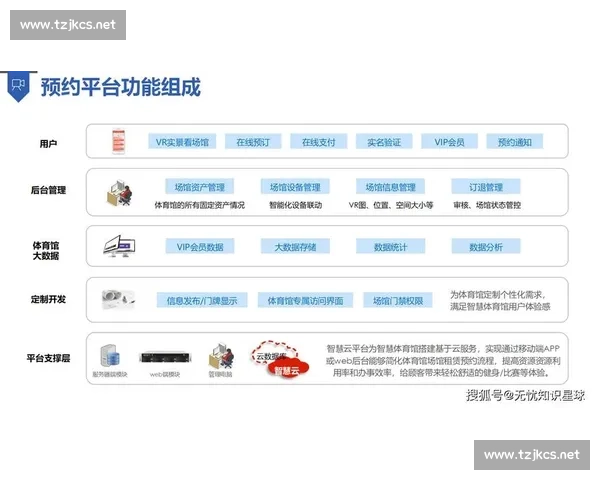The height and width of the screenshot is (480, 600).
Task: Select the 信息发布/门牌显示 box
Action: [x=202, y=300]
